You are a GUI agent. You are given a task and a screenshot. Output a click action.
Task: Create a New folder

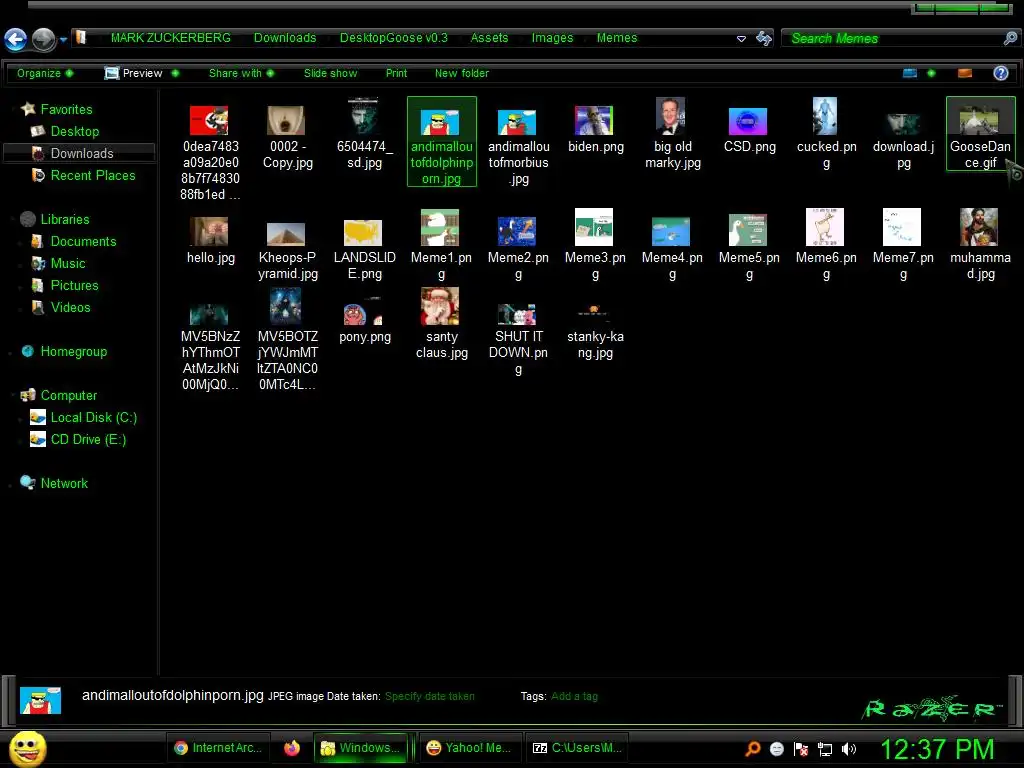(x=462, y=73)
